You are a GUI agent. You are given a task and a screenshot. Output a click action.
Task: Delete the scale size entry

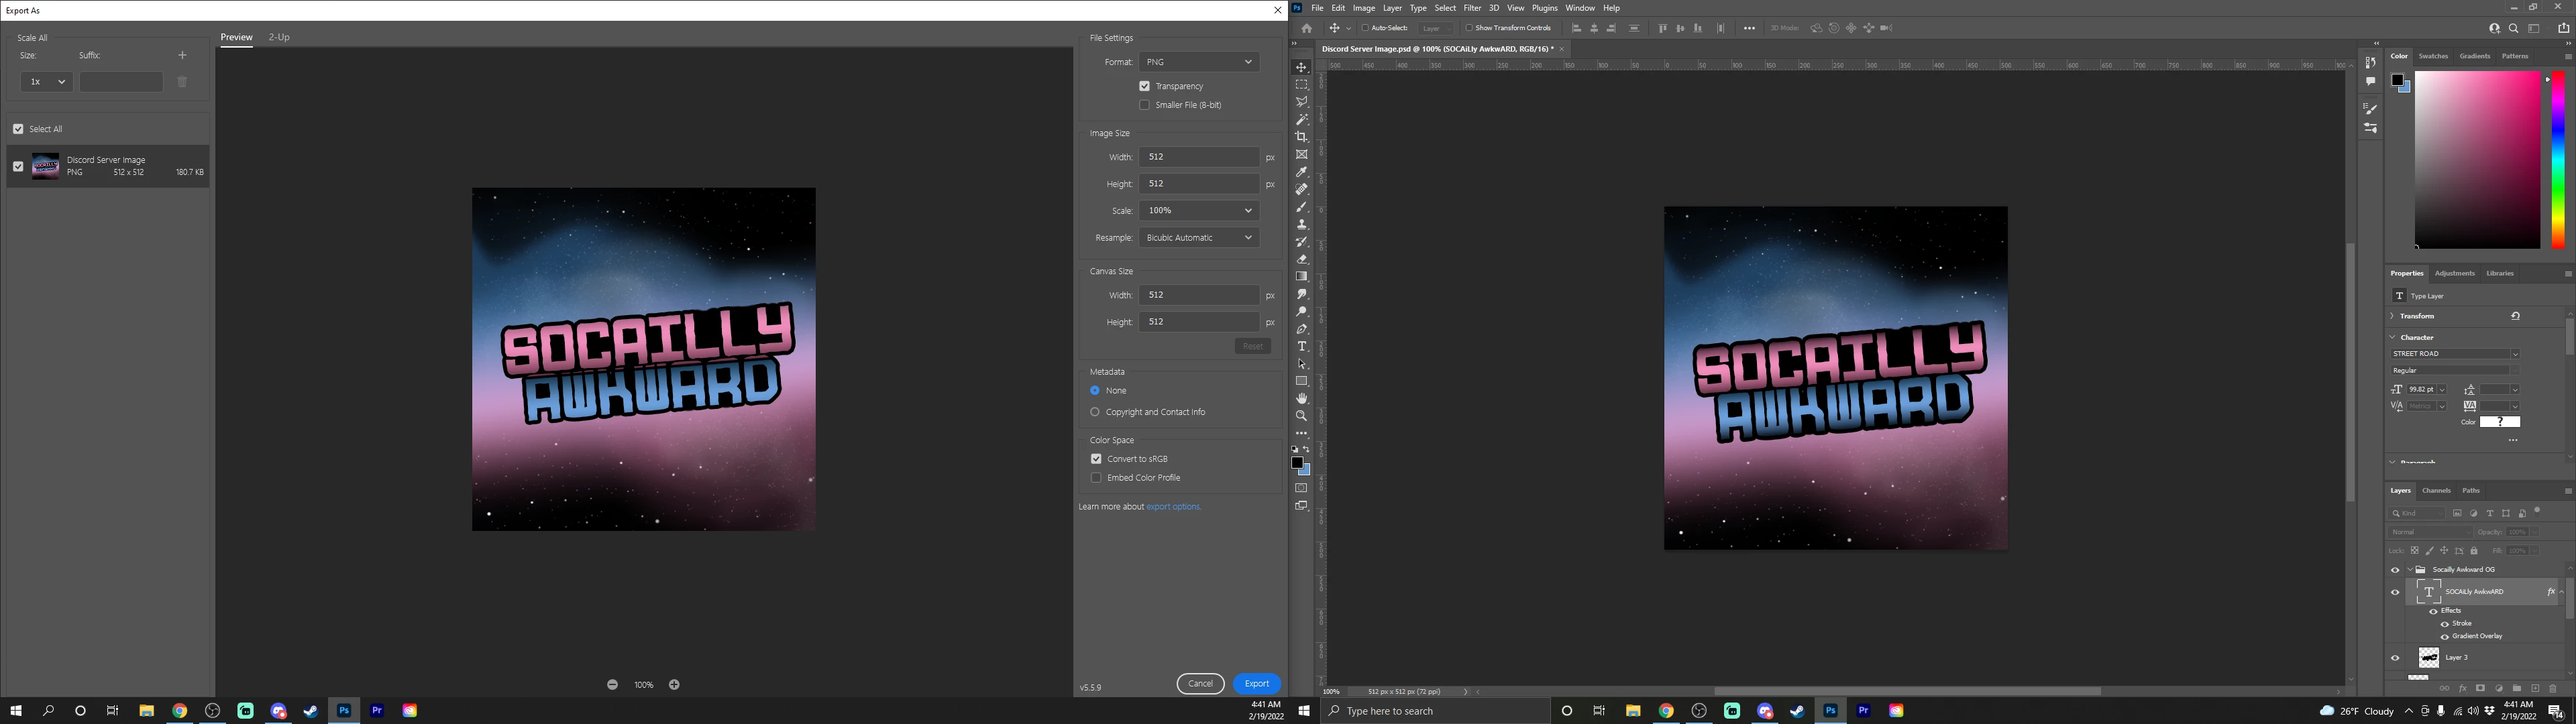coord(182,82)
